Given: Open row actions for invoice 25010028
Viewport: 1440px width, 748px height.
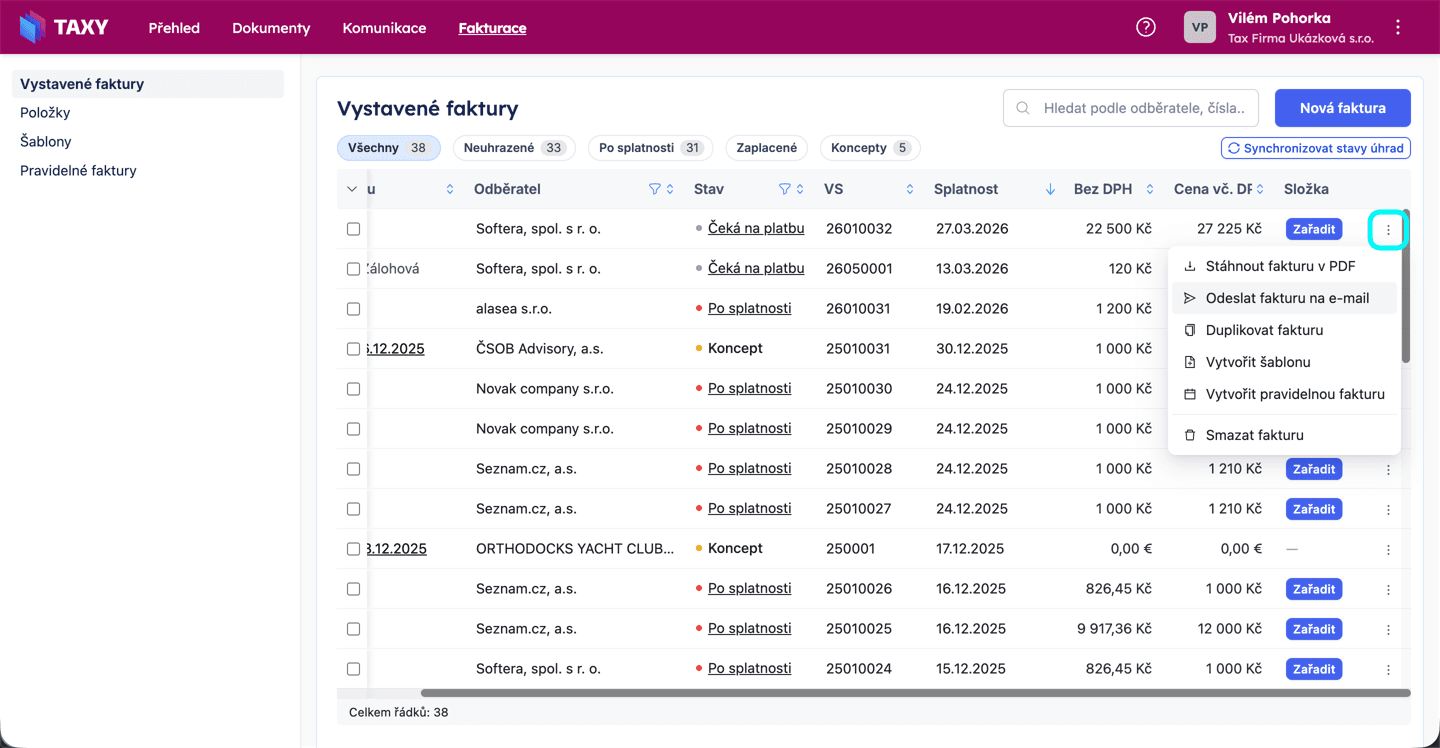Looking at the screenshot, I should click(x=1388, y=469).
